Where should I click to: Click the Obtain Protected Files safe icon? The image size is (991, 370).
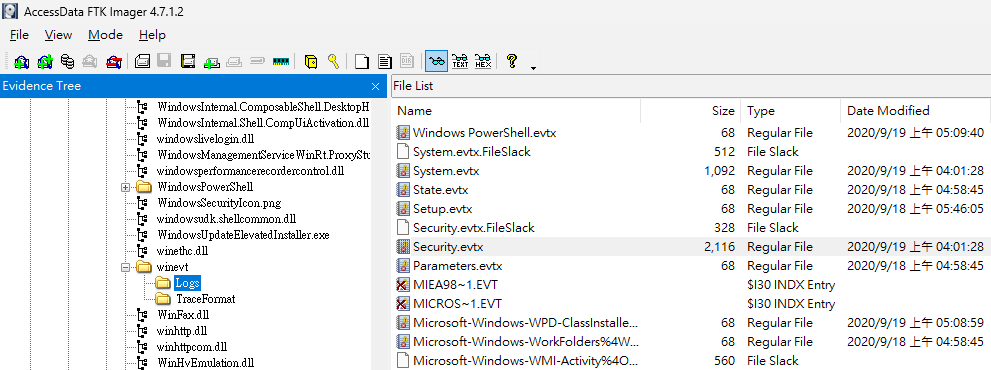tap(310, 61)
